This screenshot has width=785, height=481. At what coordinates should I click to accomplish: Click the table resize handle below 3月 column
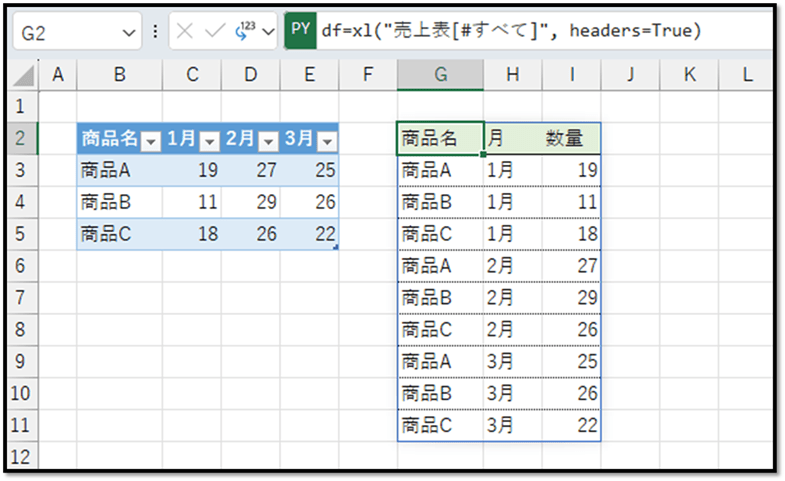tap(336, 247)
